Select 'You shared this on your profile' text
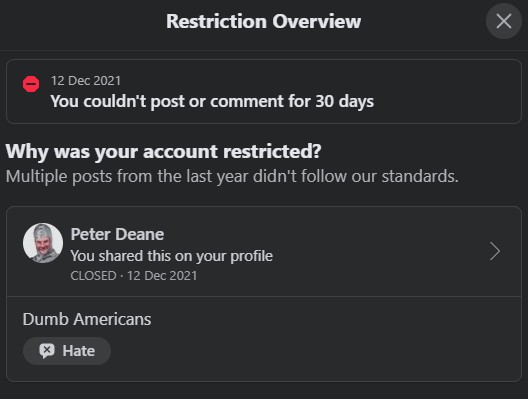Screen dimensions: 528x399 pyautogui.click(x=172, y=256)
